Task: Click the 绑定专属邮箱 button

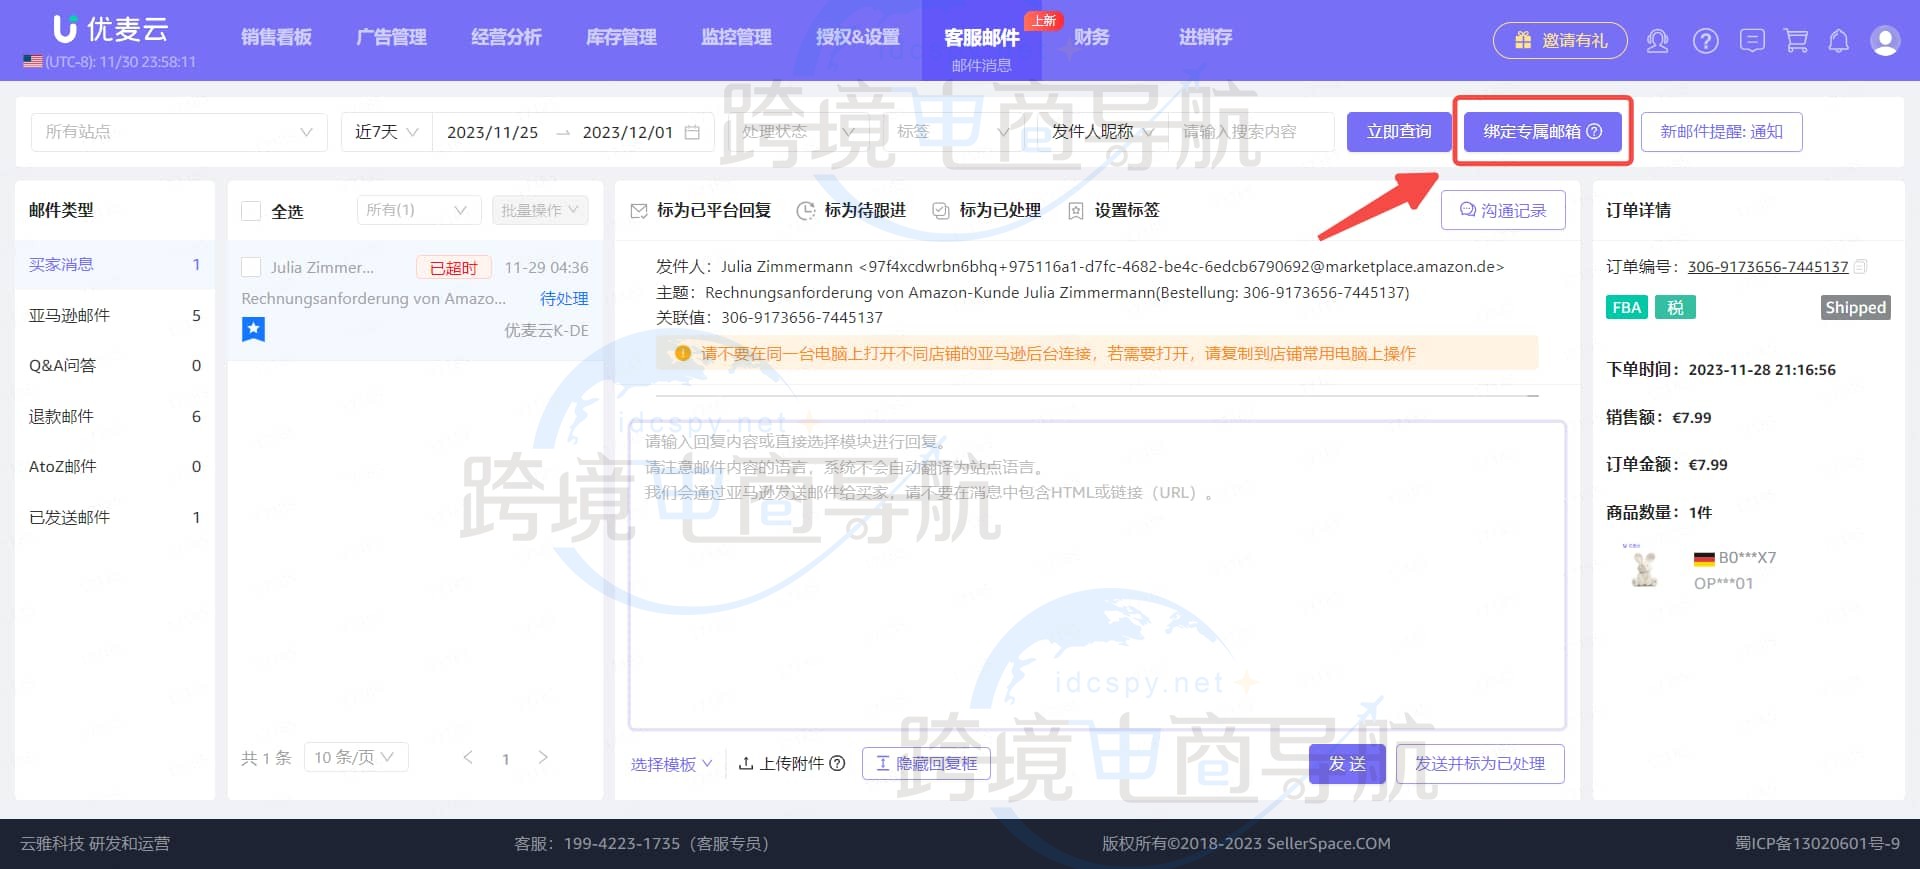Action: (x=1542, y=132)
